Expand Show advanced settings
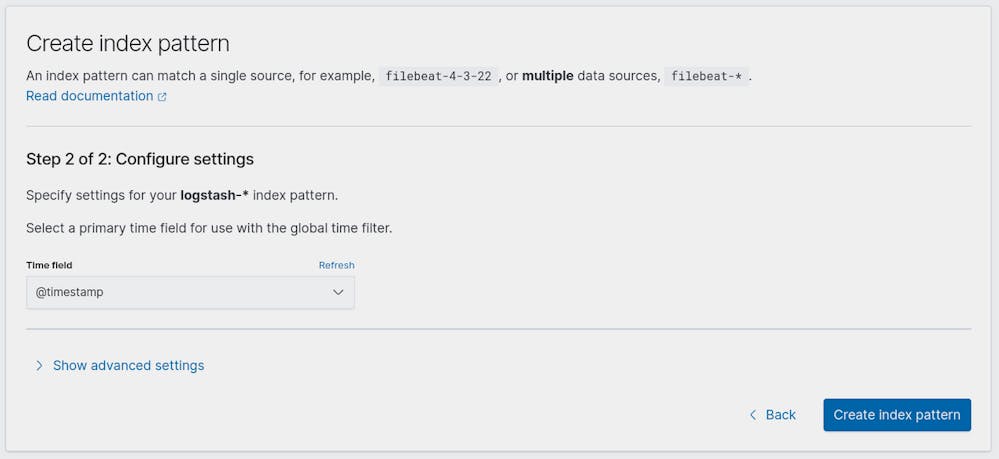 pos(128,366)
